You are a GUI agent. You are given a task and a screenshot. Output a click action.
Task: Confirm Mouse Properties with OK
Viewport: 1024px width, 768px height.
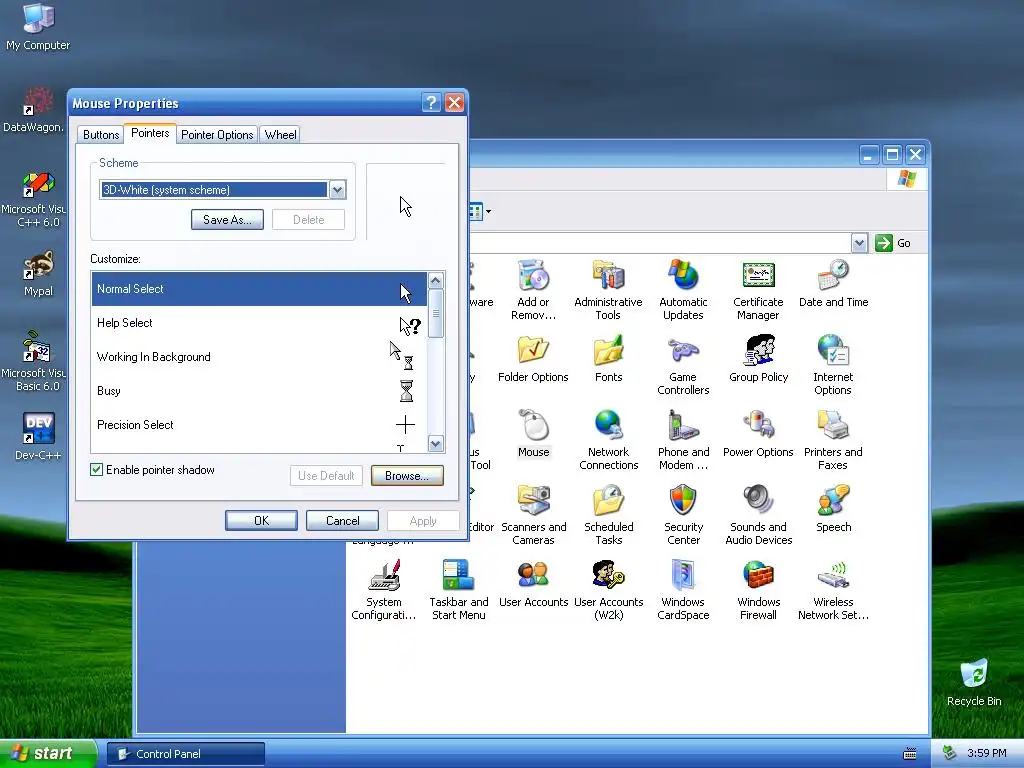tap(261, 520)
